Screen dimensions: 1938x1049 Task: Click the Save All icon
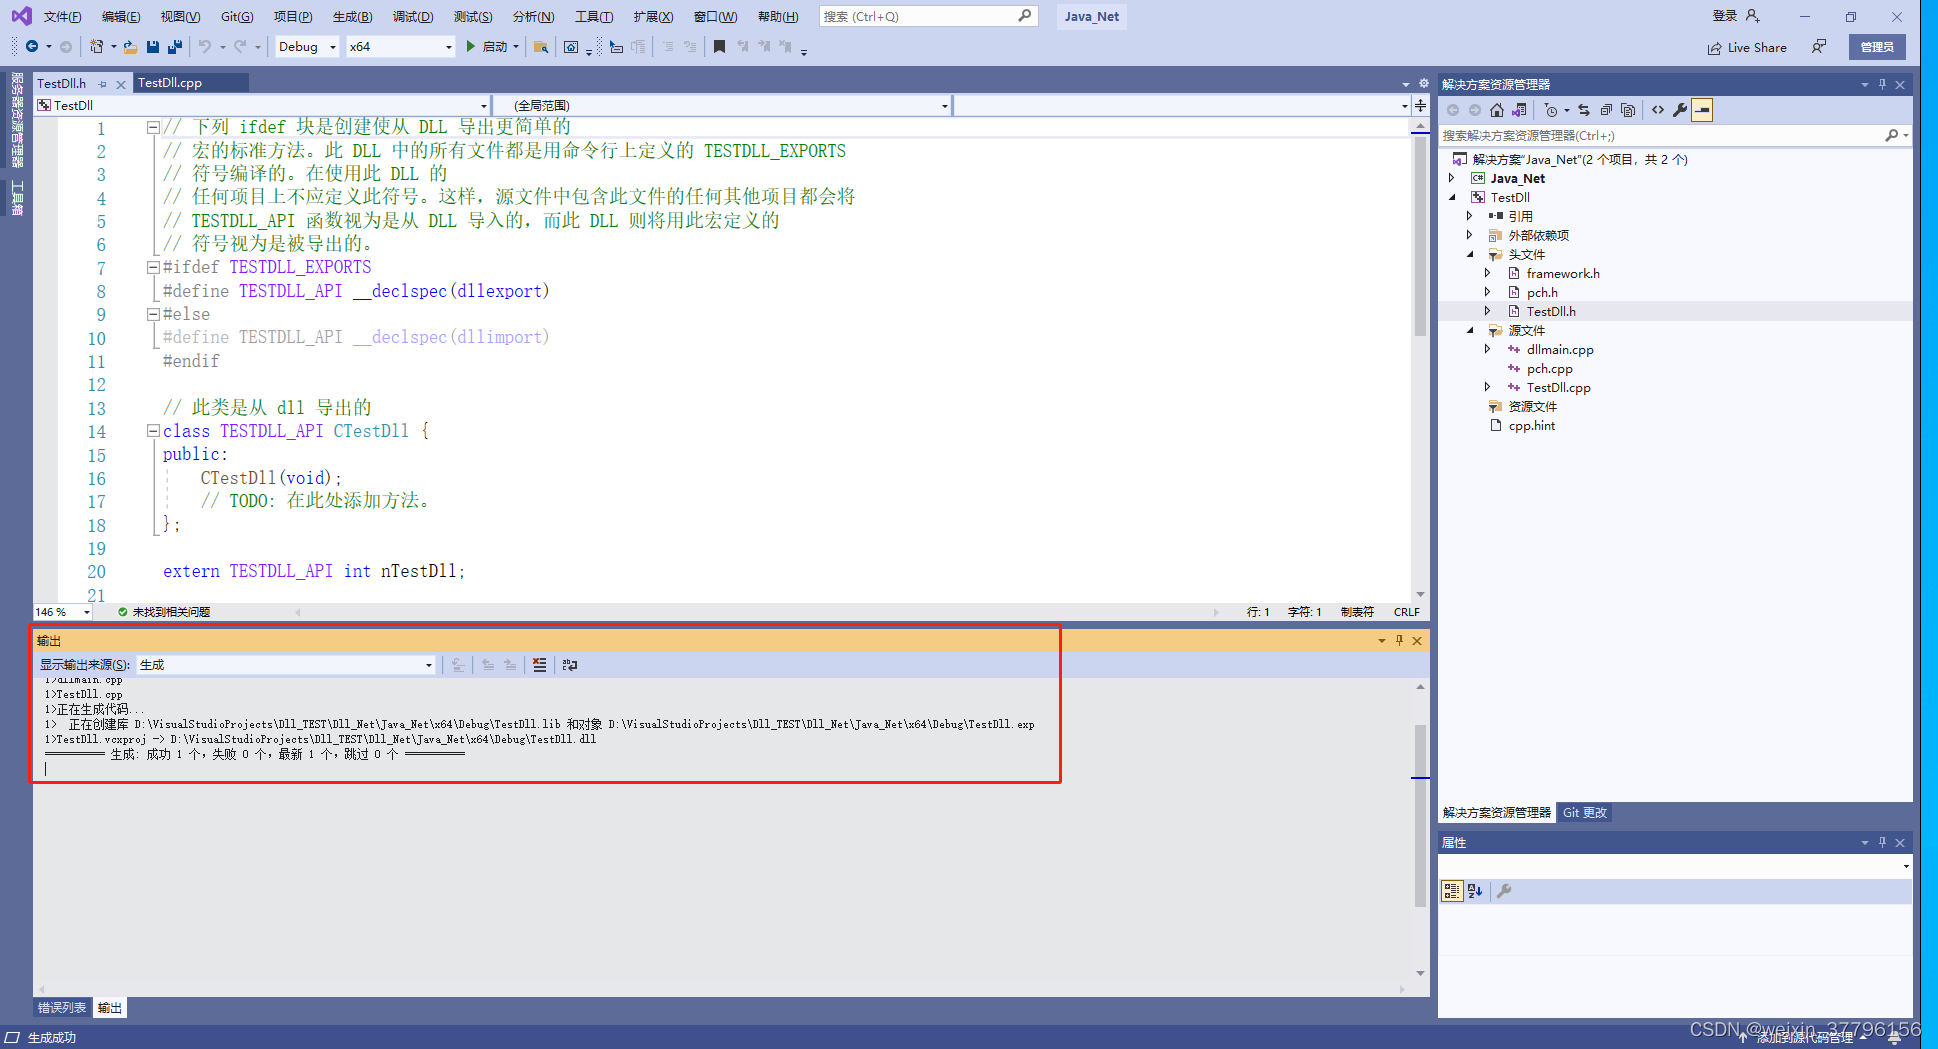click(x=175, y=47)
